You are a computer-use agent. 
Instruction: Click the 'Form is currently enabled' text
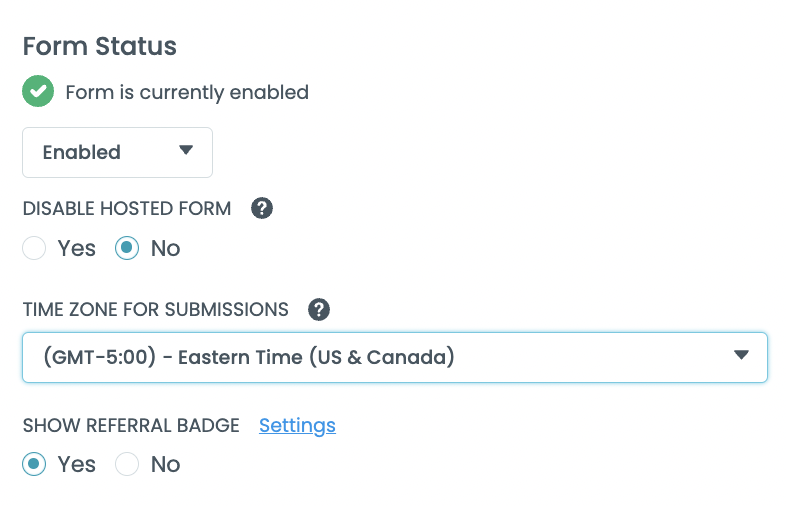pyautogui.click(x=187, y=92)
